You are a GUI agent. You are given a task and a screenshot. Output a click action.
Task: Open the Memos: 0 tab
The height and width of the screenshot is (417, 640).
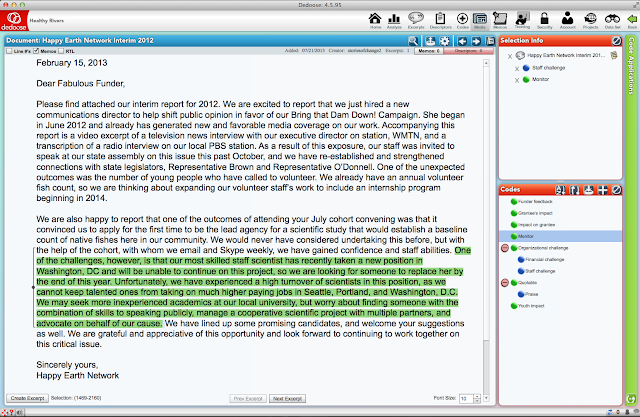(x=429, y=51)
